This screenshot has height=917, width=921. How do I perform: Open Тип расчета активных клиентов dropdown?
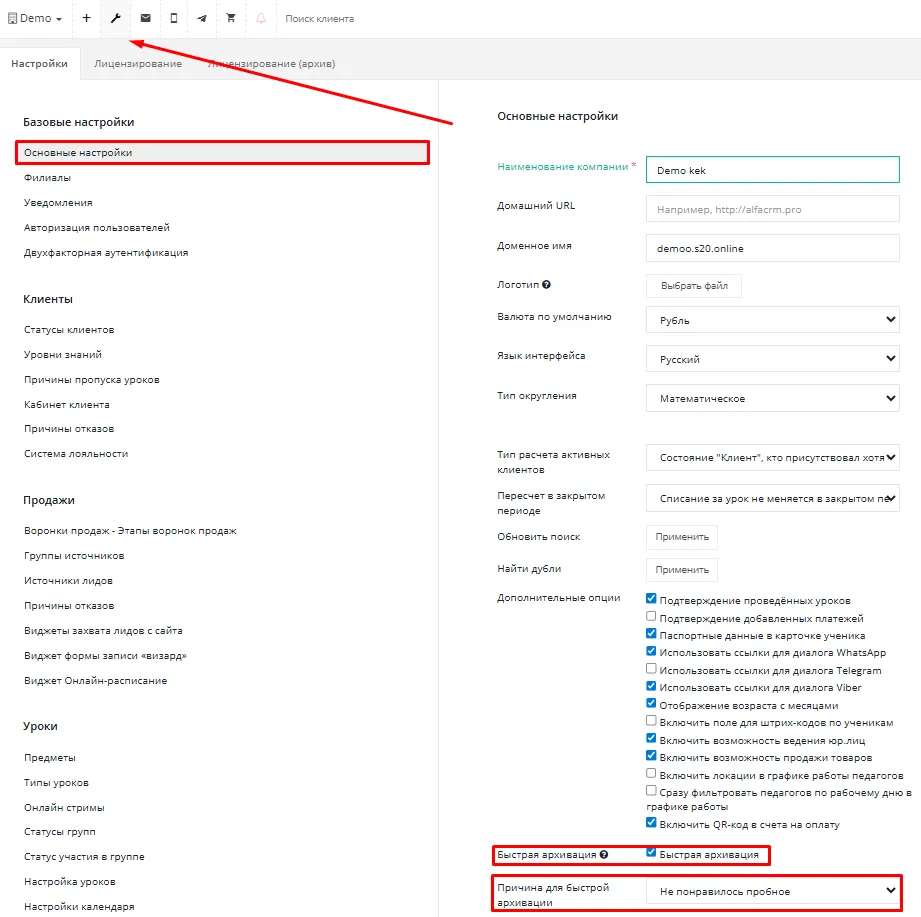click(x=772, y=458)
